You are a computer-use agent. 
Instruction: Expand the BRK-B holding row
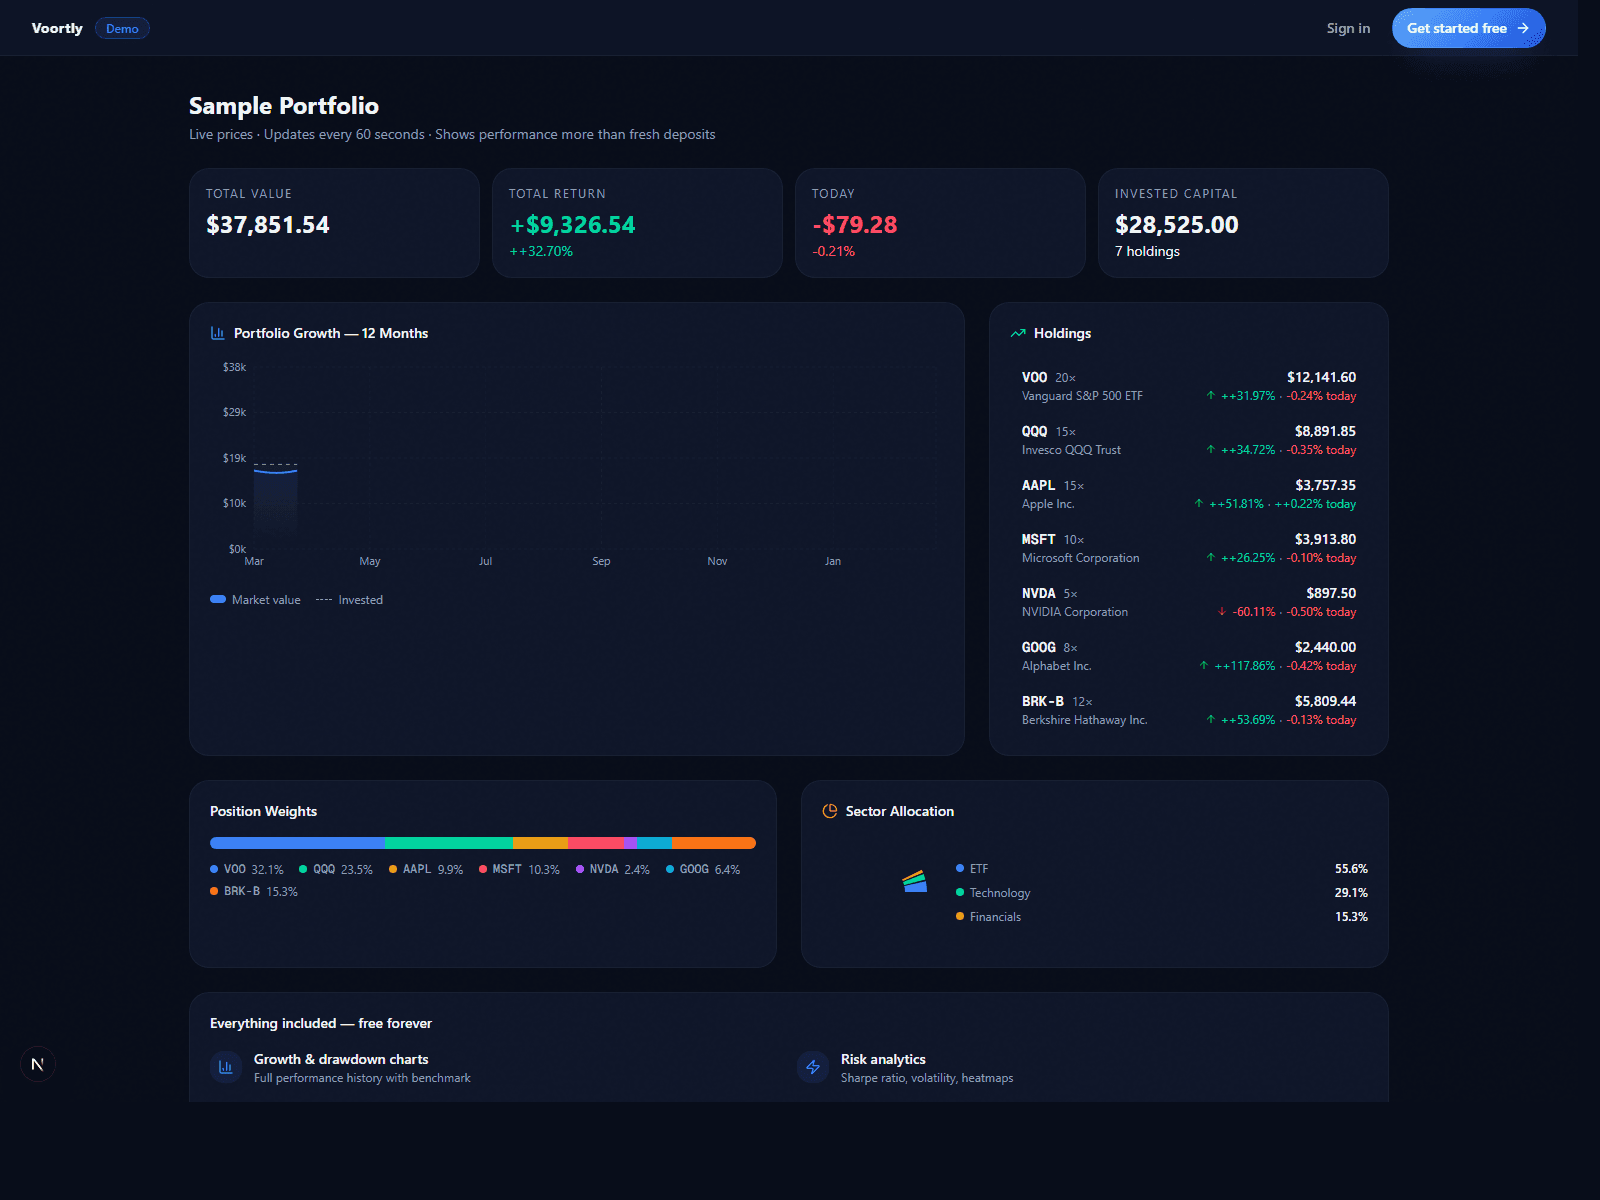[1188, 709]
